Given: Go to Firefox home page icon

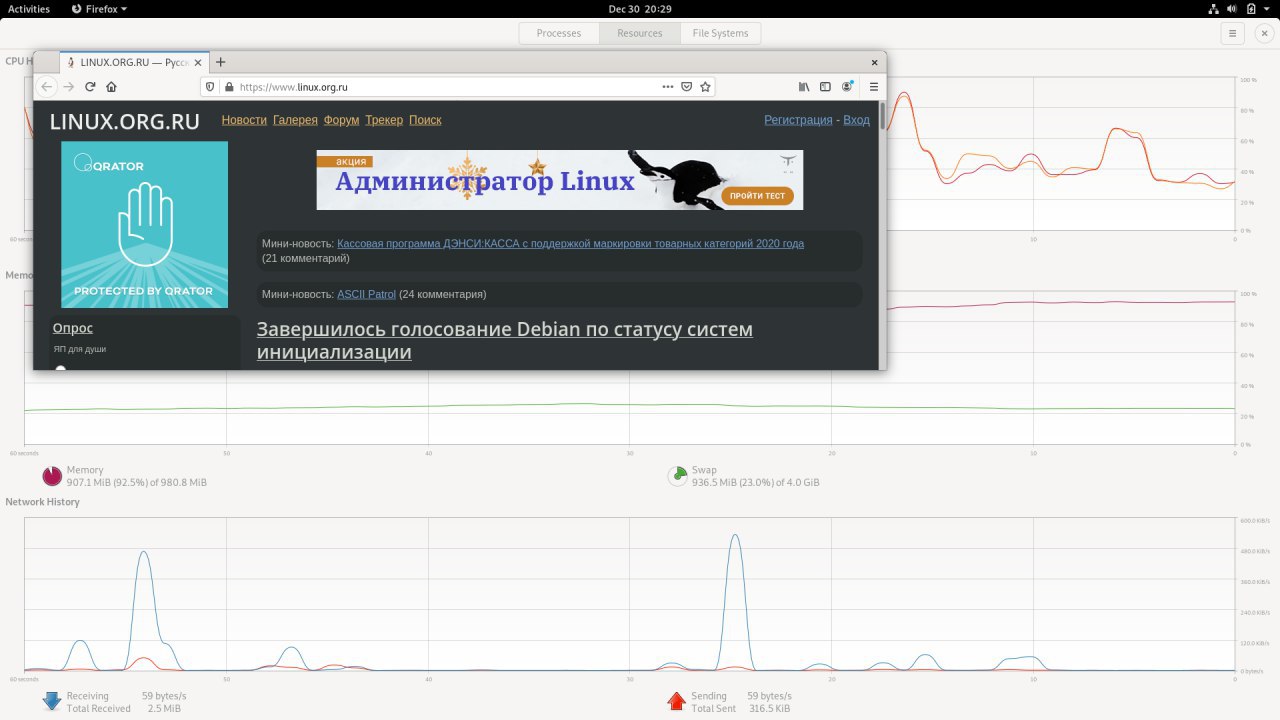Looking at the screenshot, I should pyautogui.click(x=111, y=87).
